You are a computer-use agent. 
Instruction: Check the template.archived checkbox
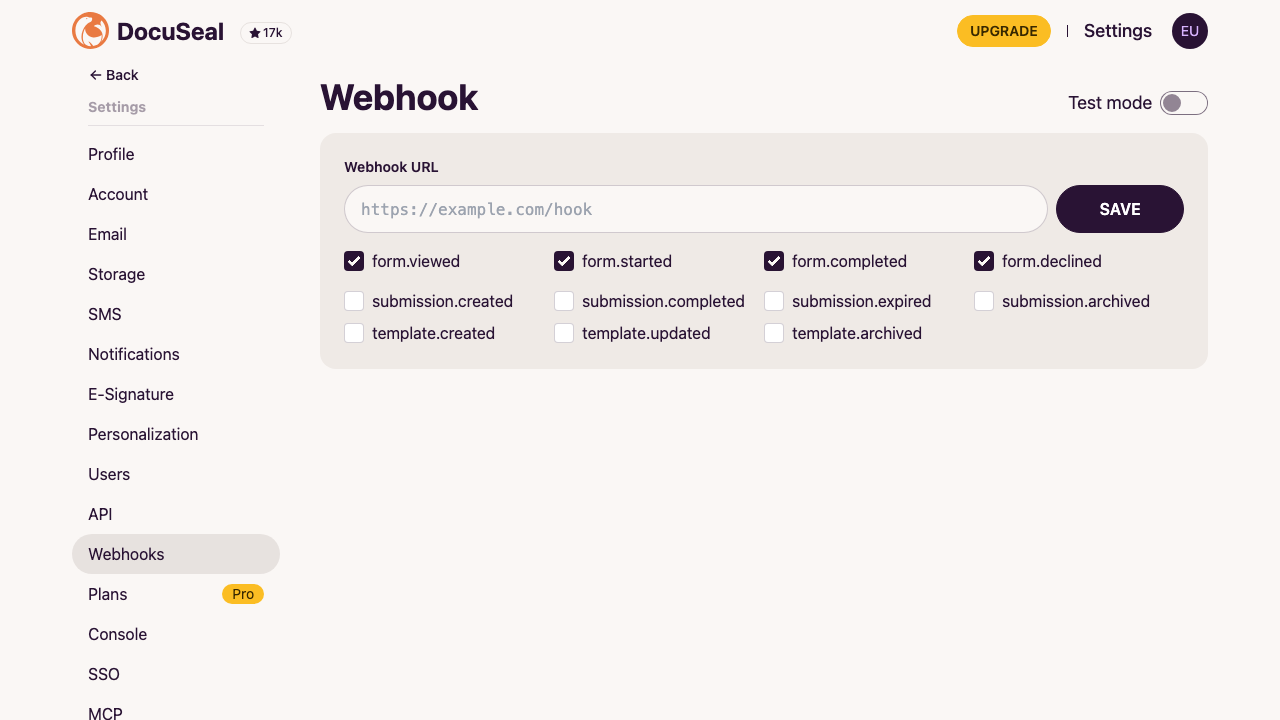(x=774, y=333)
